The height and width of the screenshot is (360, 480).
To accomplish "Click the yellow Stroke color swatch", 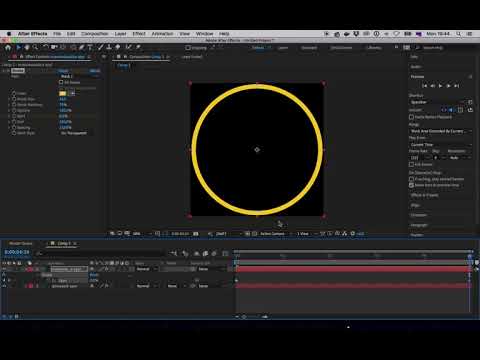I will click(x=63, y=93).
